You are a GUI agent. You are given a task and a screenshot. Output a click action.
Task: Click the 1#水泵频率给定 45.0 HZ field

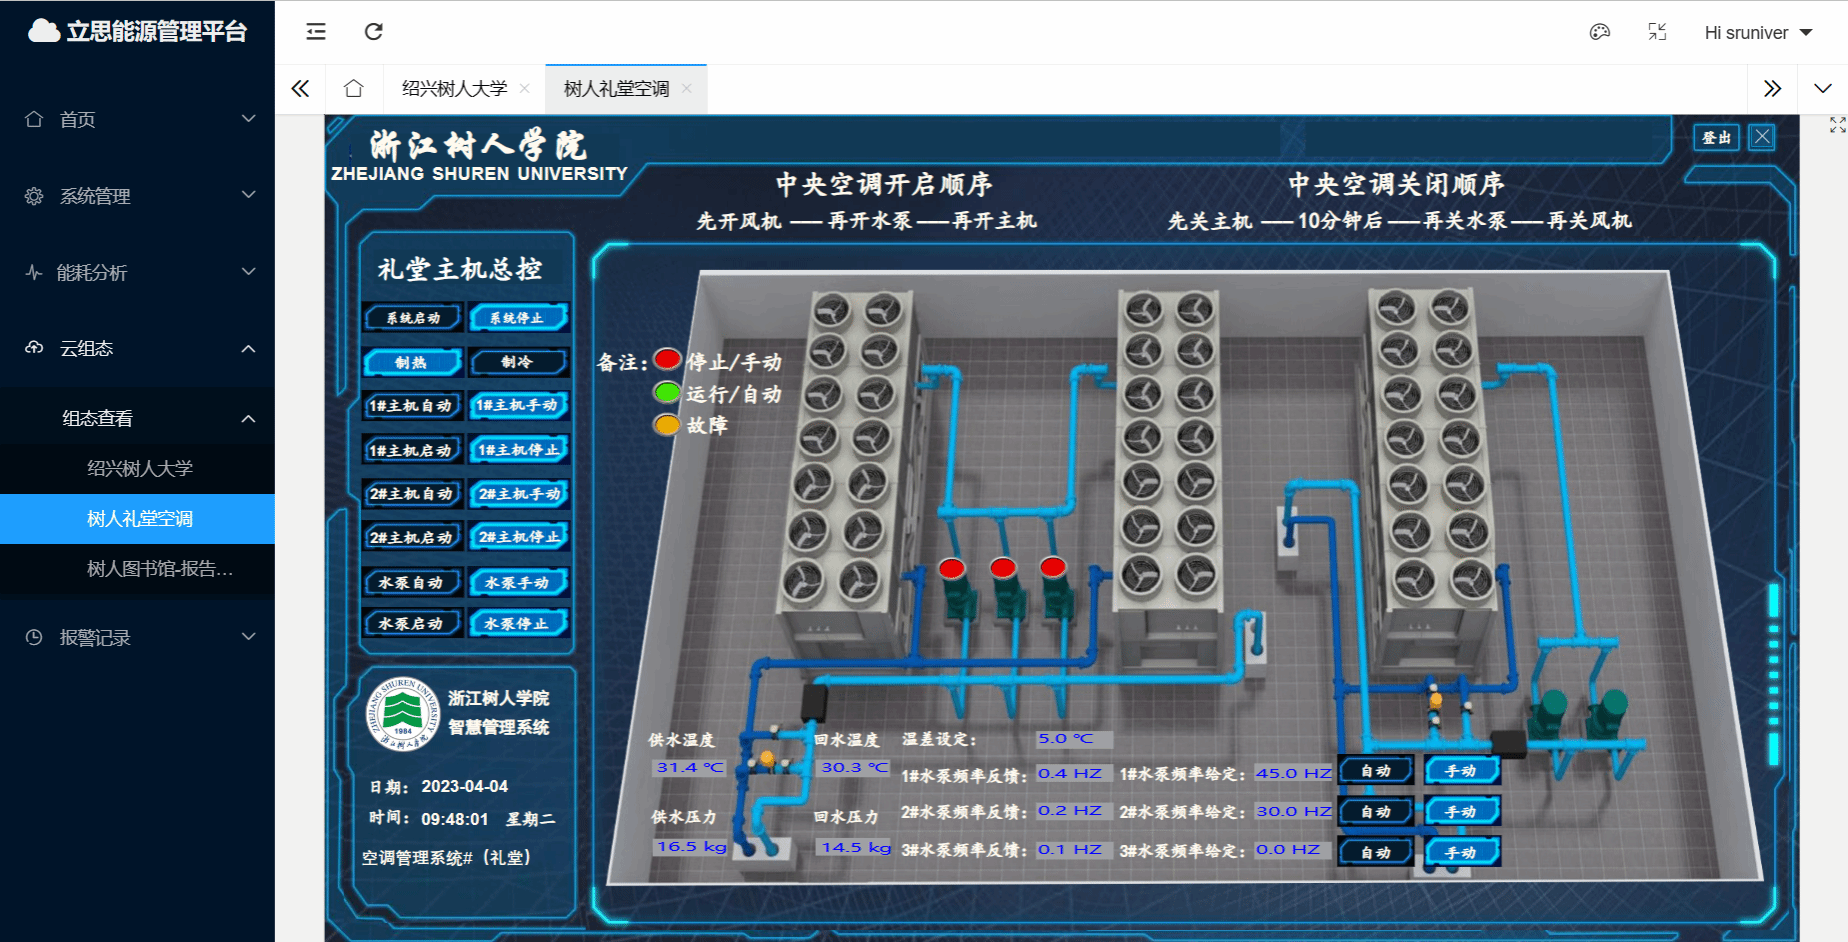[x=1293, y=773]
